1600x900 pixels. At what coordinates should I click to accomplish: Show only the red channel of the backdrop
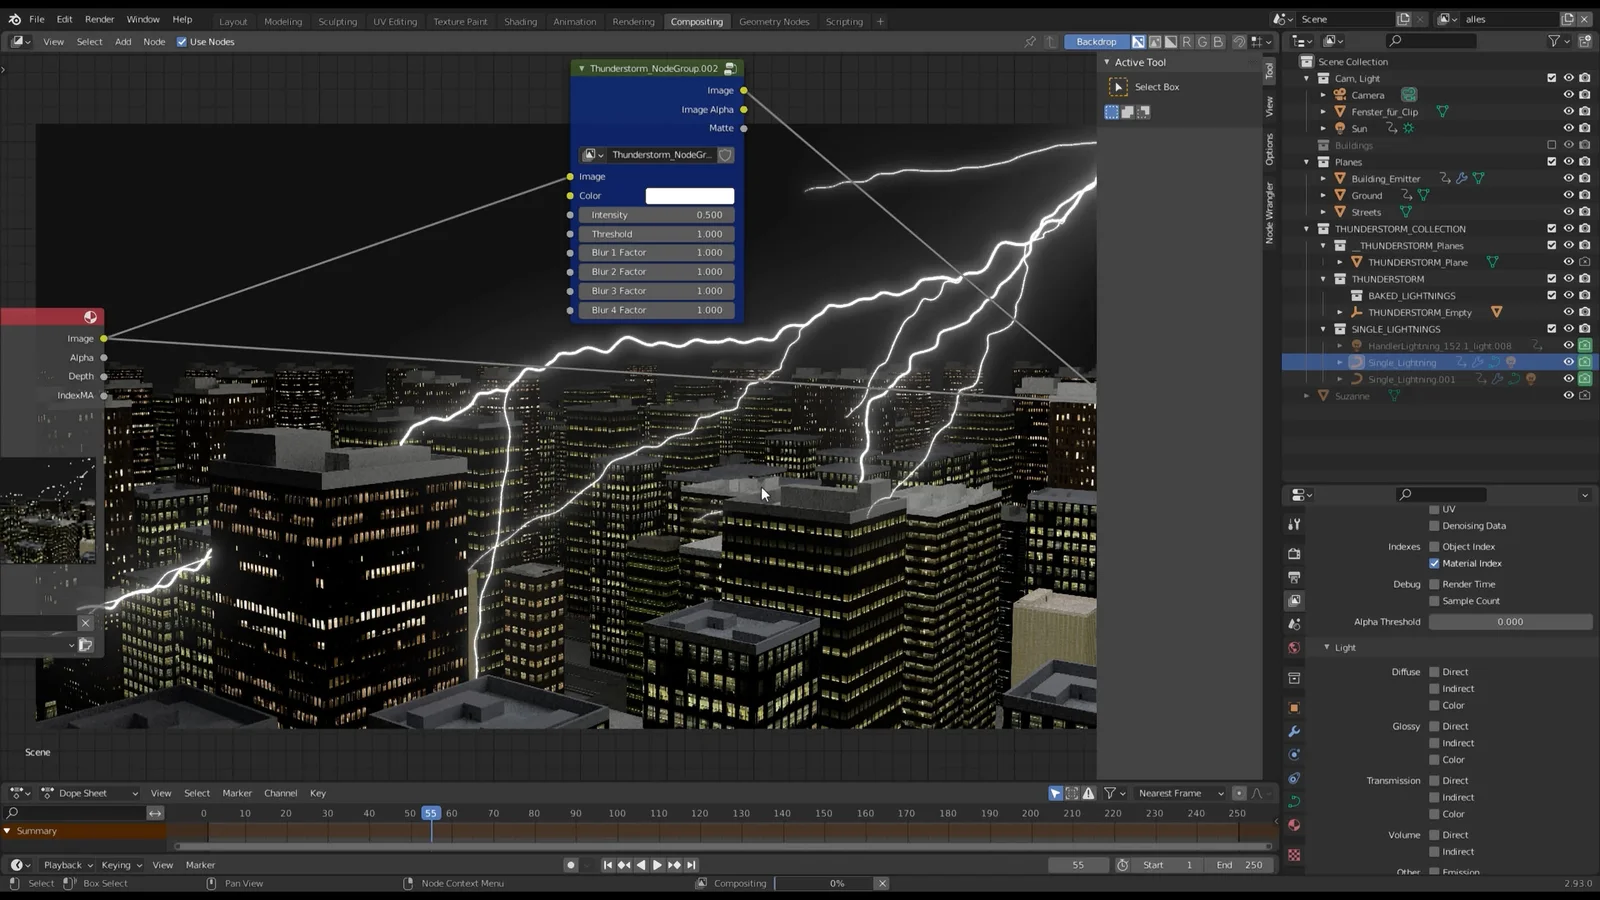tap(1187, 41)
